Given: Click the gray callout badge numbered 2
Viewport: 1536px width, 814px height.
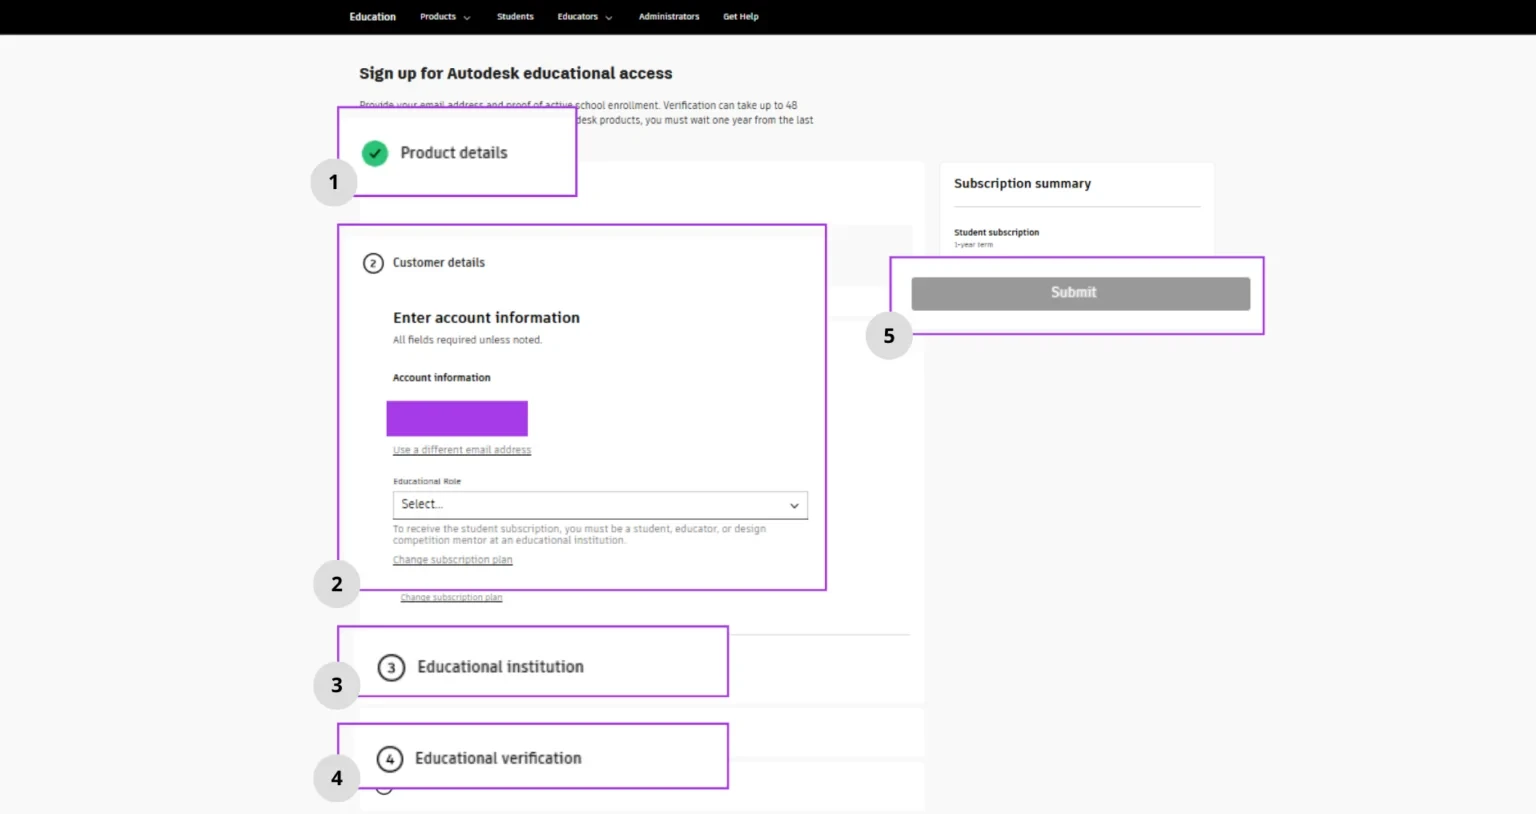Looking at the screenshot, I should coord(337,584).
